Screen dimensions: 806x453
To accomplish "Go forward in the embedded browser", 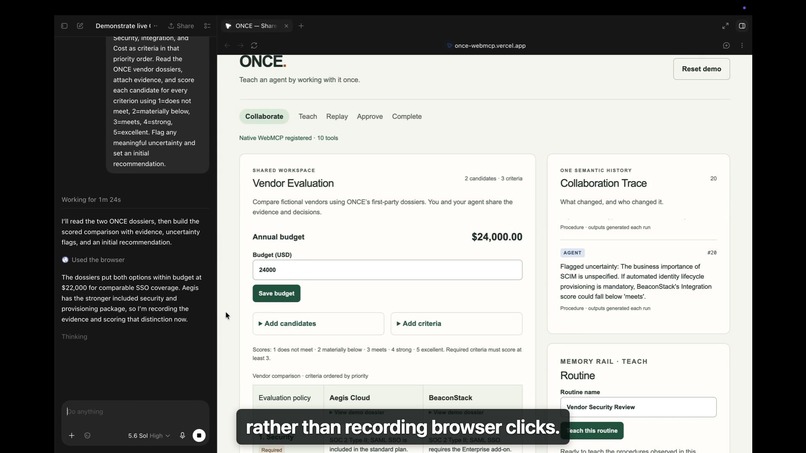I will point(241,45).
